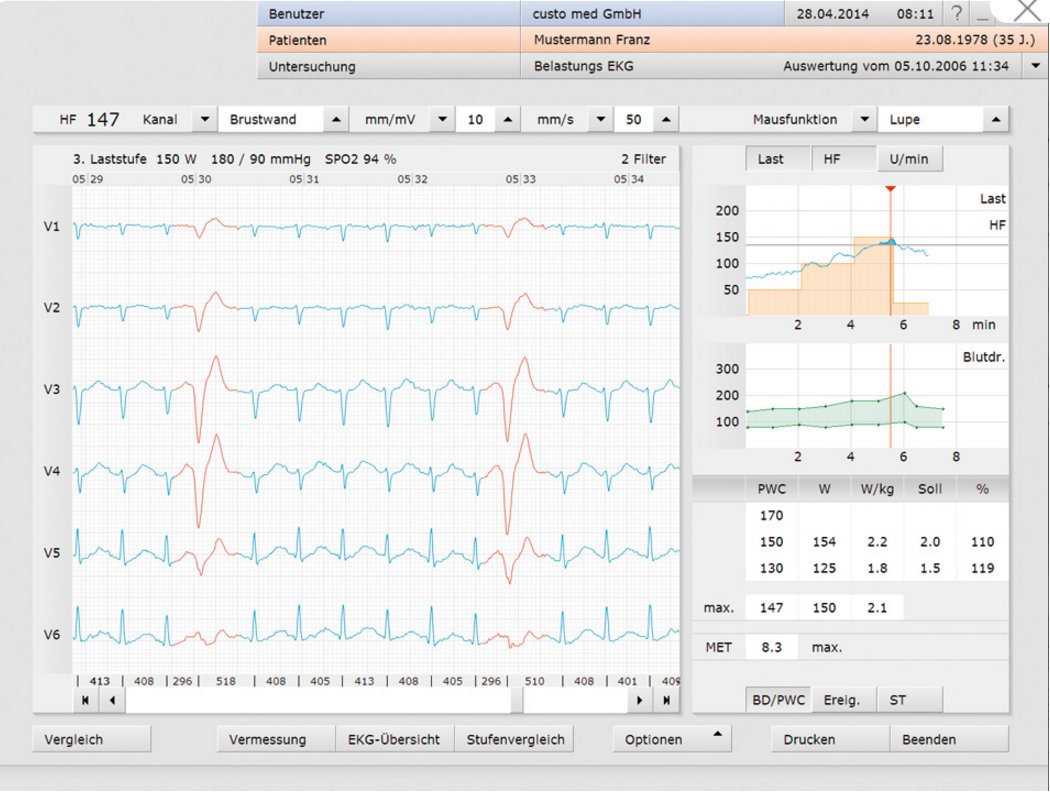Increase the mm/s speed value

click(665, 119)
